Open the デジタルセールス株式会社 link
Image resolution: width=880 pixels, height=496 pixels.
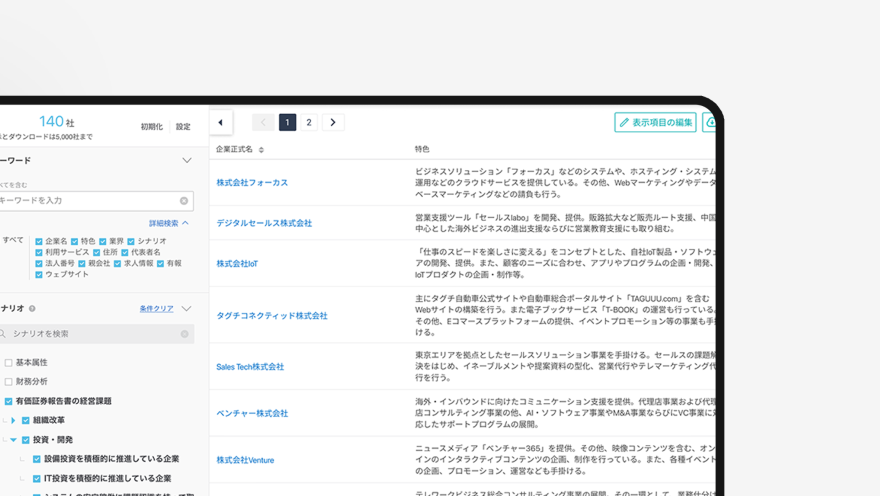[264, 223]
